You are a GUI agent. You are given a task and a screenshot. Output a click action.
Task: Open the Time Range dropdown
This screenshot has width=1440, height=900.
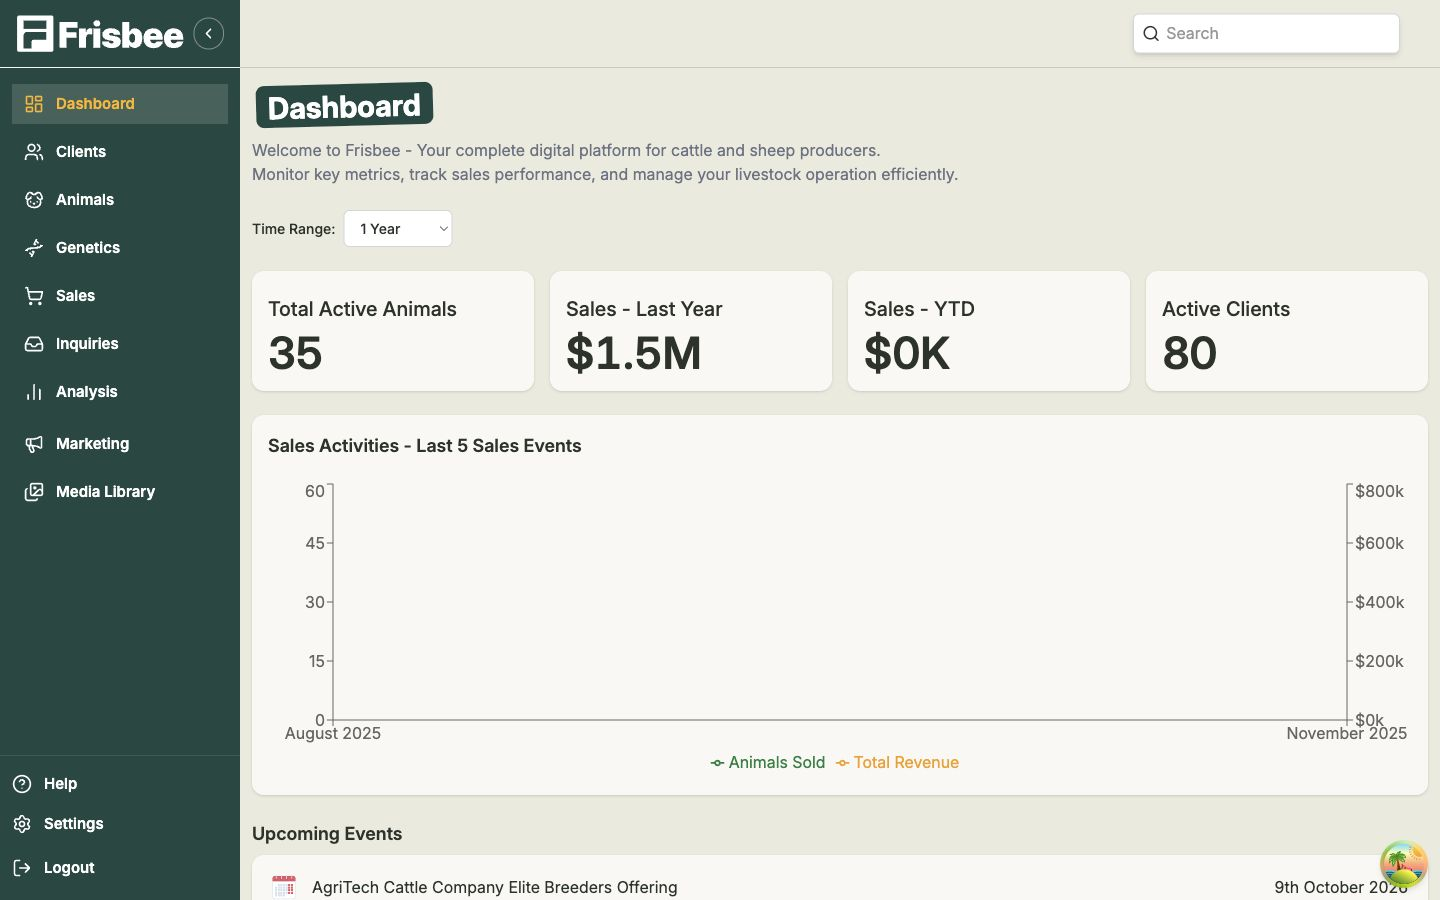tap(398, 229)
